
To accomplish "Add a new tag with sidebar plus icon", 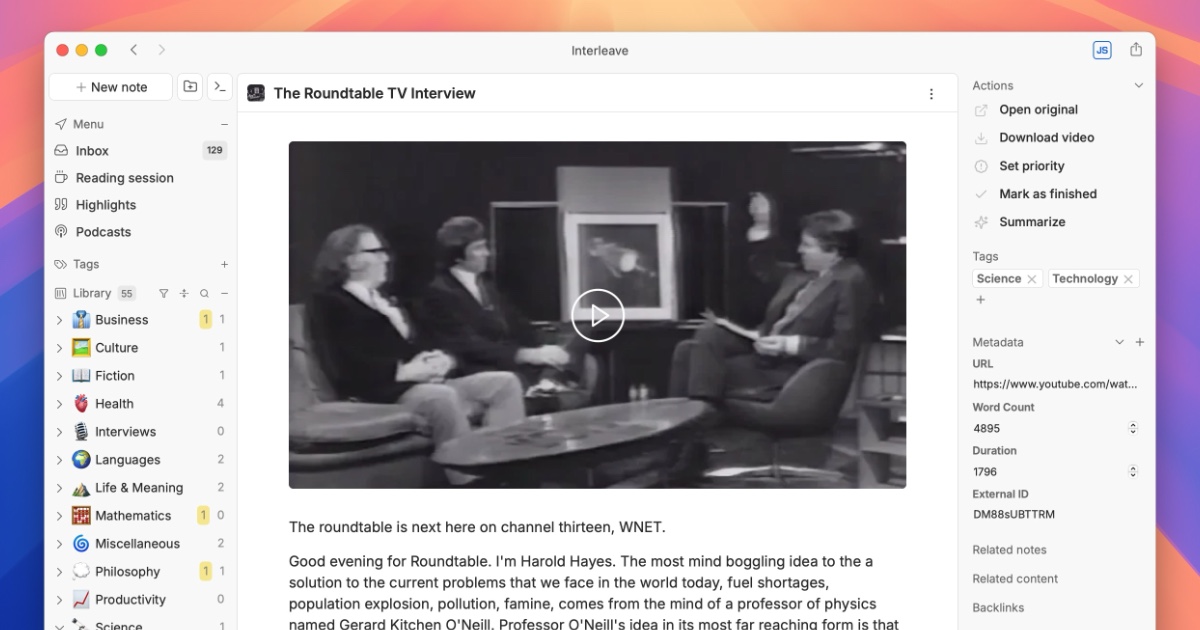I will (224, 264).
